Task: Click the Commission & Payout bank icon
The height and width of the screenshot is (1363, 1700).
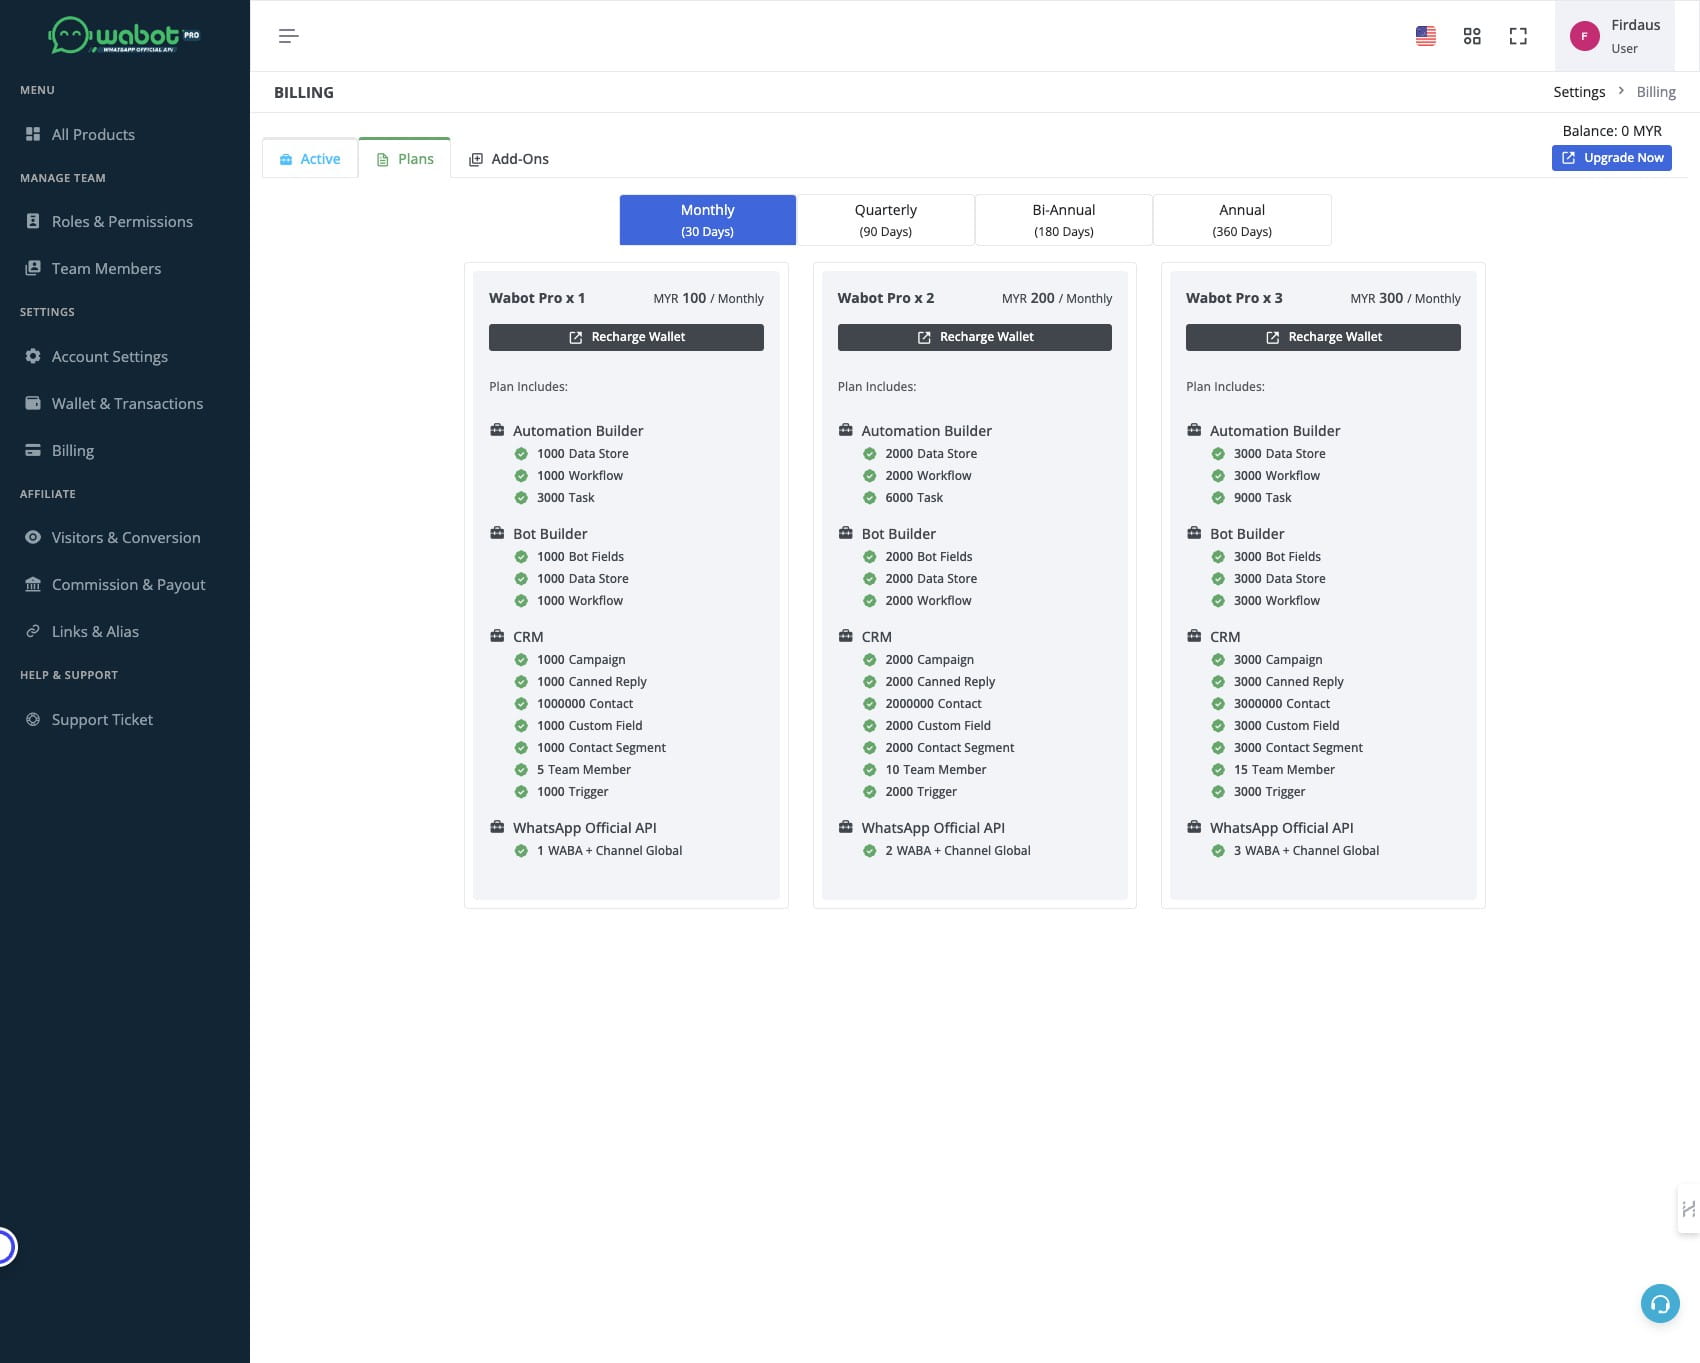Action: 33,584
